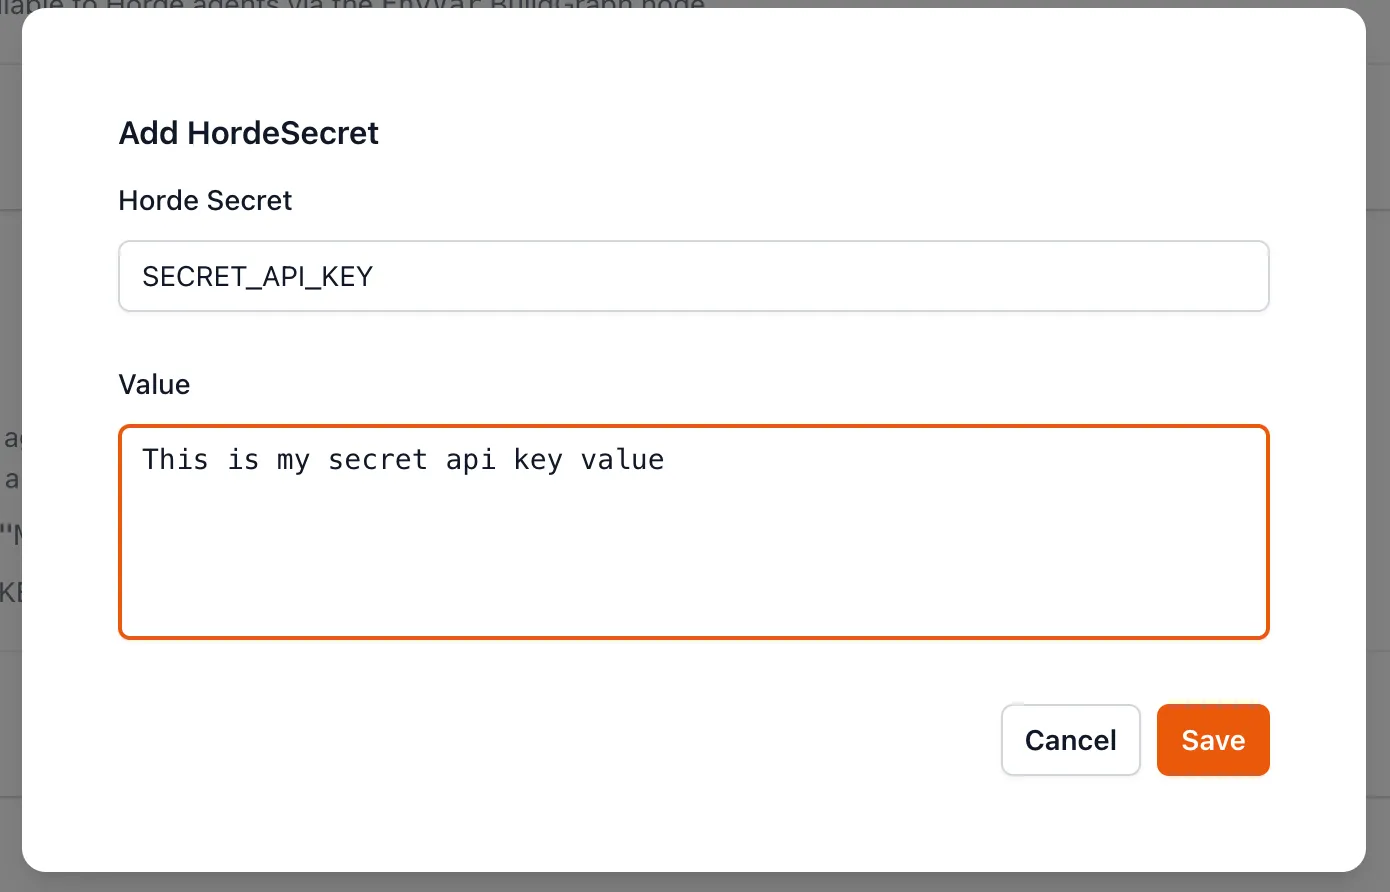The width and height of the screenshot is (1390, 892).
Task: Click the word "secret" in Value box
Action: [377, 460]
